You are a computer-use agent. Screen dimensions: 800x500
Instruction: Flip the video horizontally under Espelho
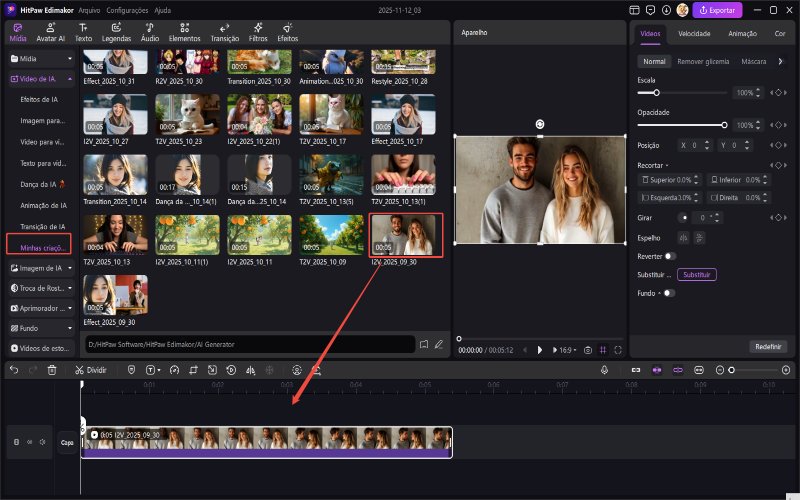(683, 237)
